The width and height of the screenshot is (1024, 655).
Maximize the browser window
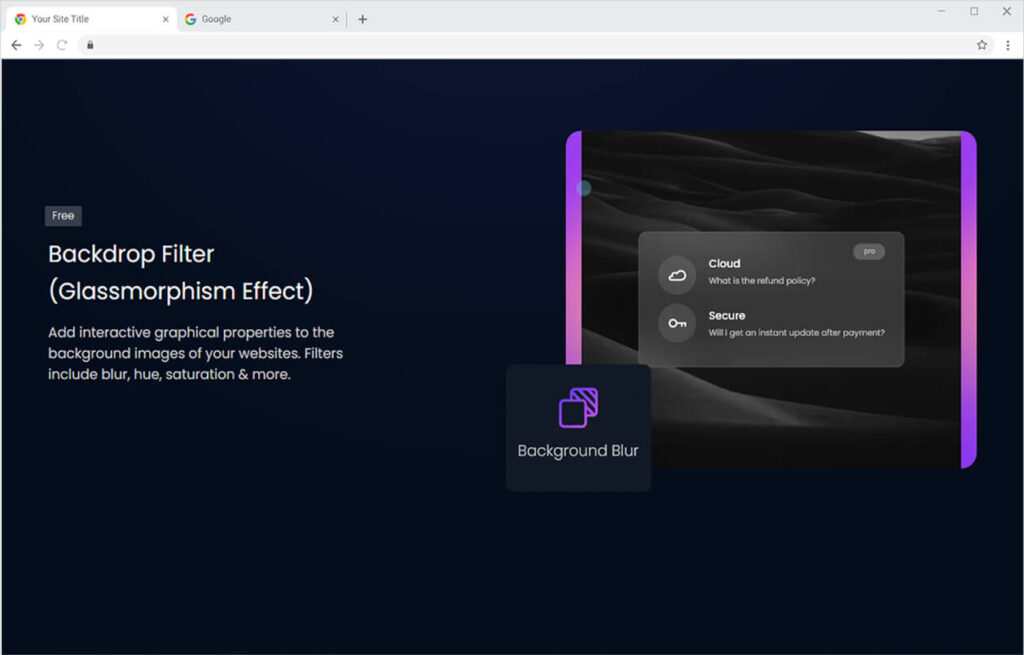pos(974,11)
